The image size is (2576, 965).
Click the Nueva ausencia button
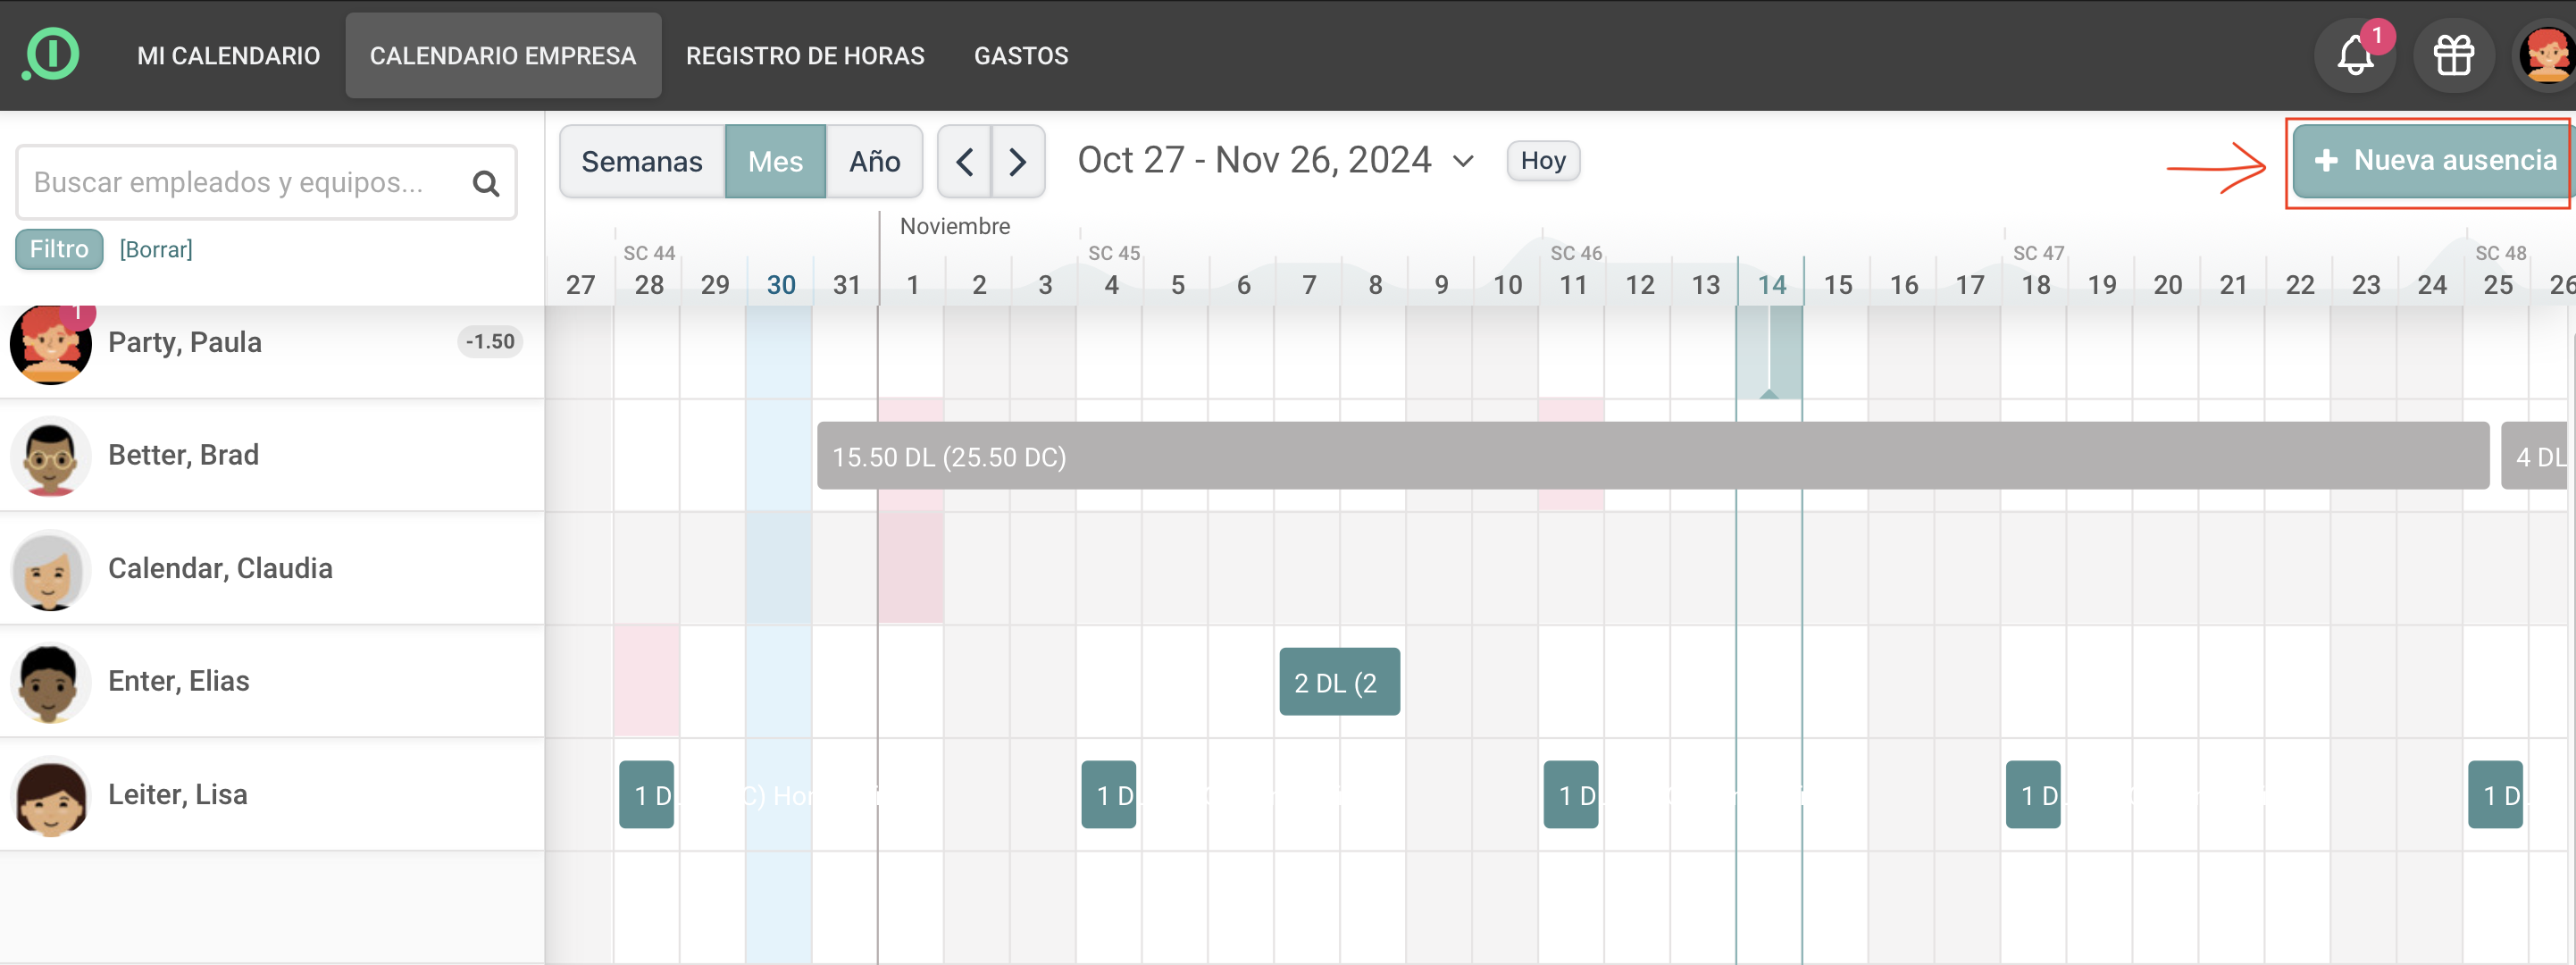tap(2432, 161)
